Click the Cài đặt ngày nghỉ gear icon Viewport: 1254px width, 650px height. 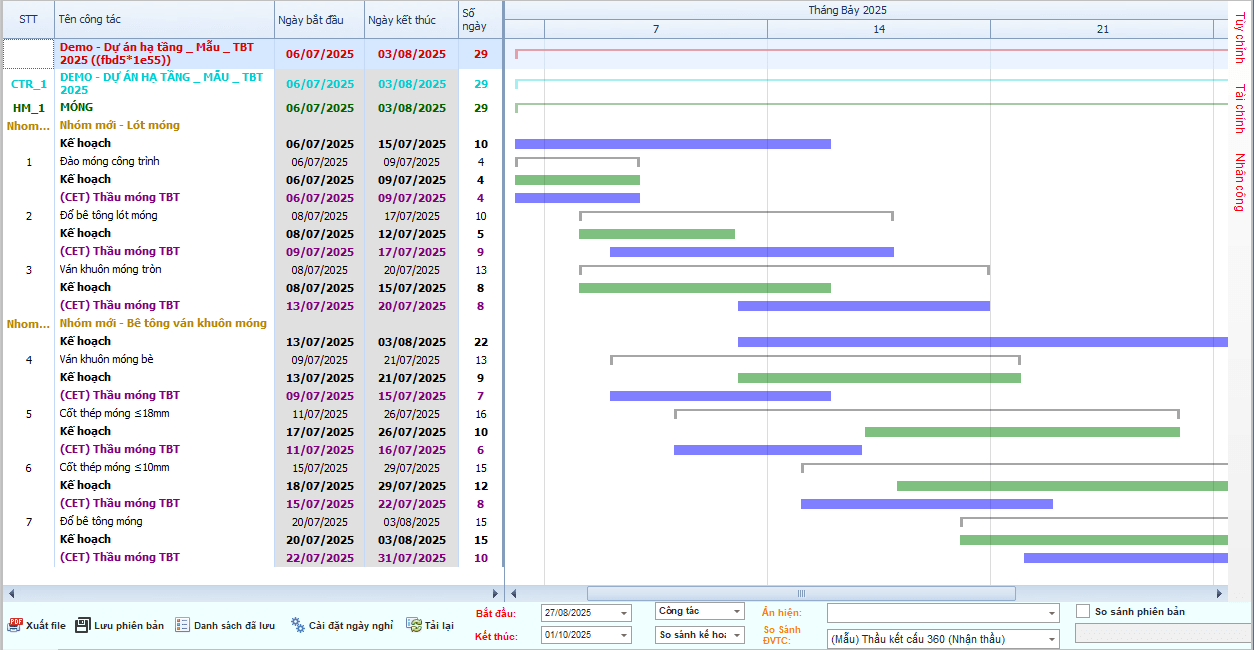[298, 625]
